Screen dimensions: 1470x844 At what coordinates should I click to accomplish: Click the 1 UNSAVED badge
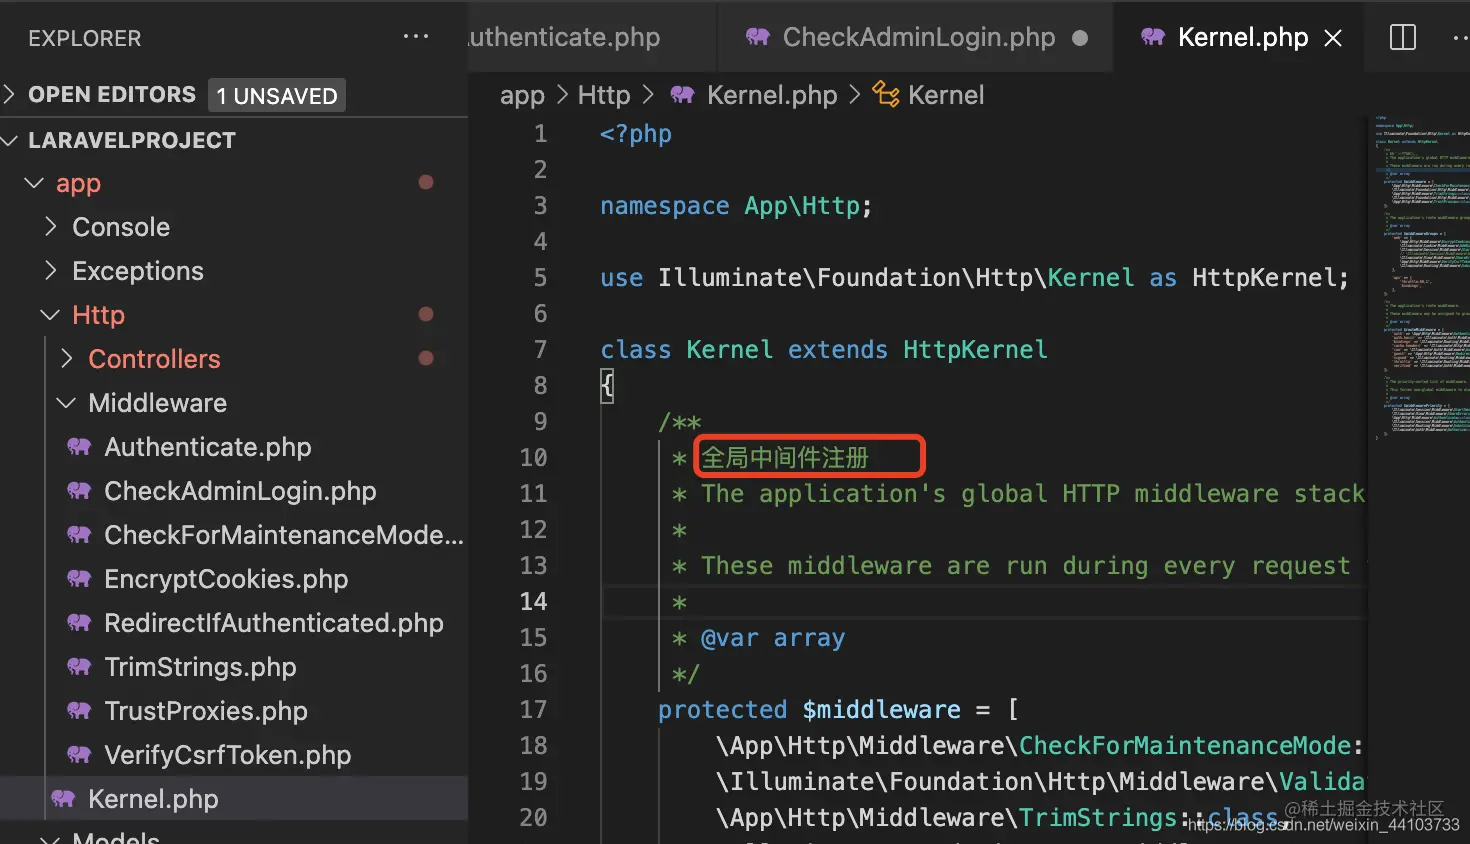277,95
